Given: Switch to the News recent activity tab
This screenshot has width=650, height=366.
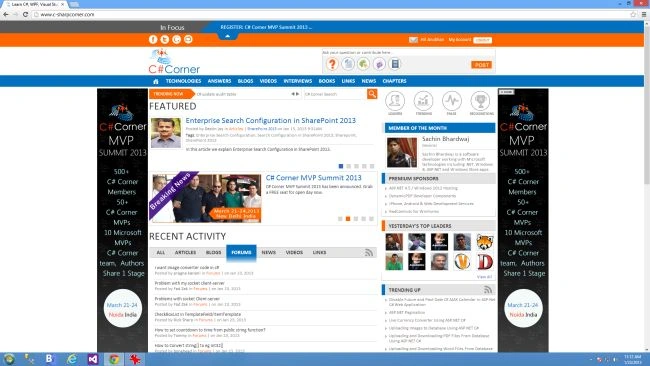Looking at the screenshot, I should (x=269, y=252).
